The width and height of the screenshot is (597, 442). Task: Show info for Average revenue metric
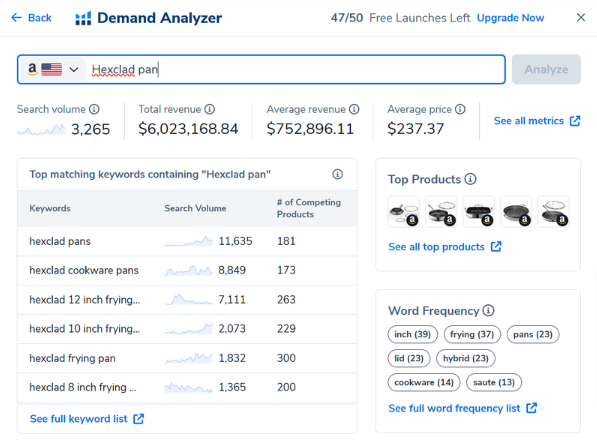point(354,109)
